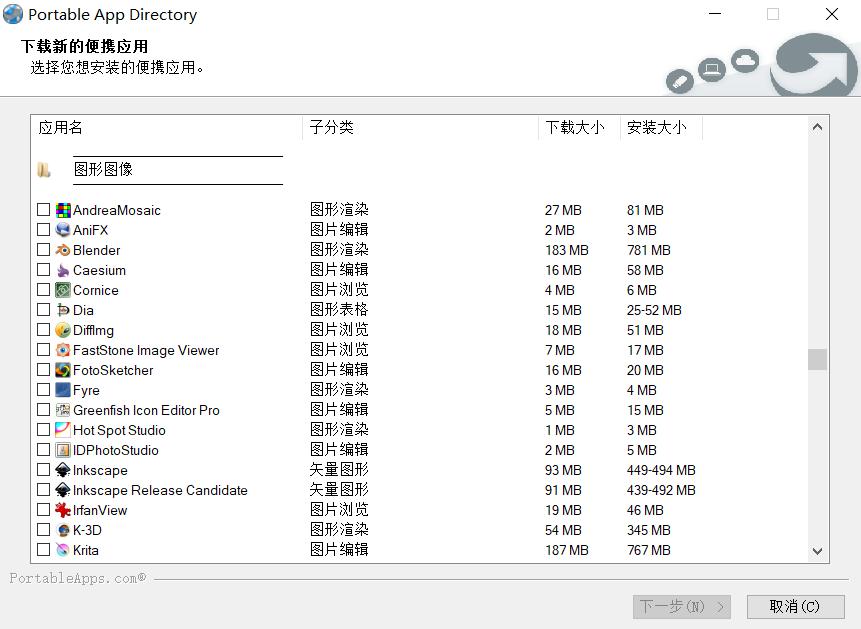Click the Inkscape app icon
861x629 pixels.
click(63, 470)
